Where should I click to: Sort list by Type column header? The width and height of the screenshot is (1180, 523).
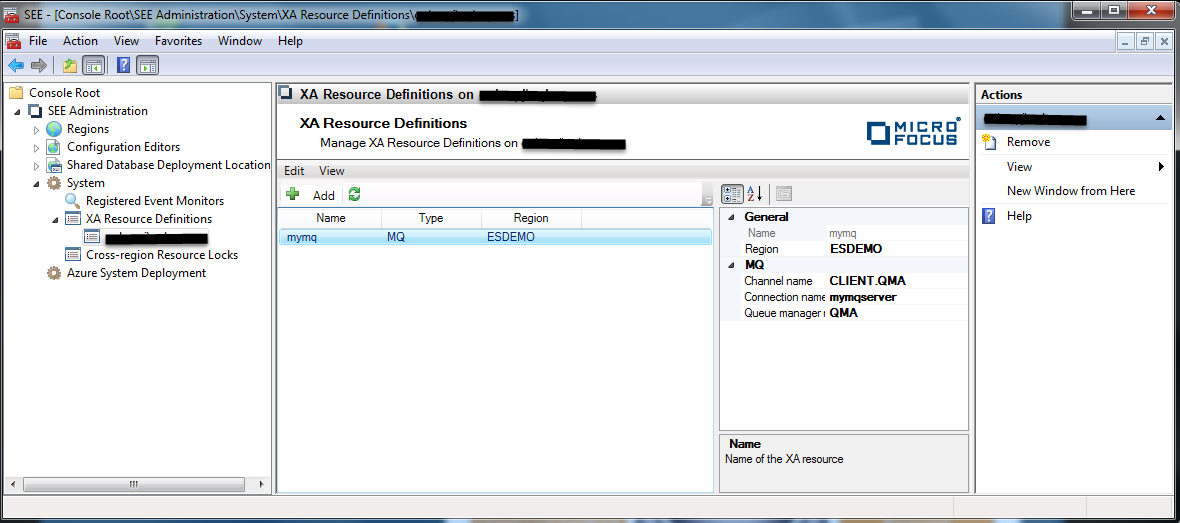tap(431, 218)
